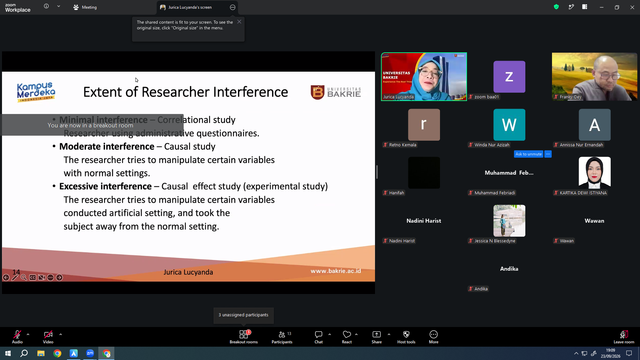Select Kartika Dewi Istiyana photo tile
Screen dimensions: 640x360
click(594, 173)
